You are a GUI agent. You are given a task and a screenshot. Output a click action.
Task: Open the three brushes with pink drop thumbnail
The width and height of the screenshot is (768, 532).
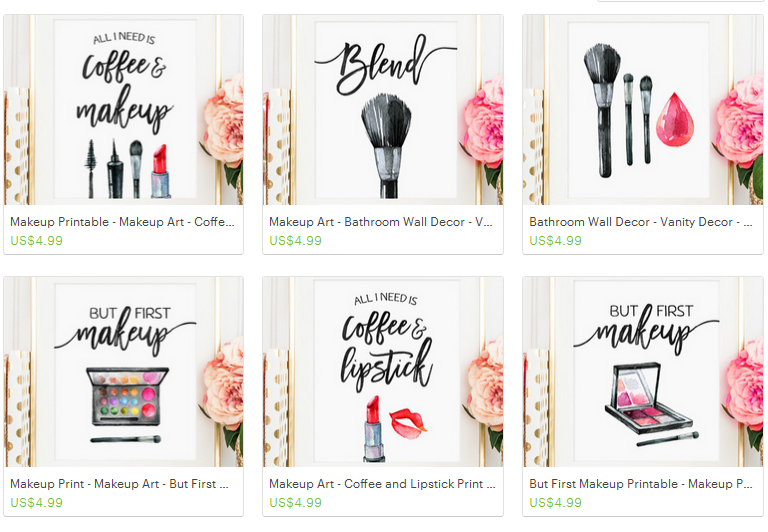click(643, 110)
